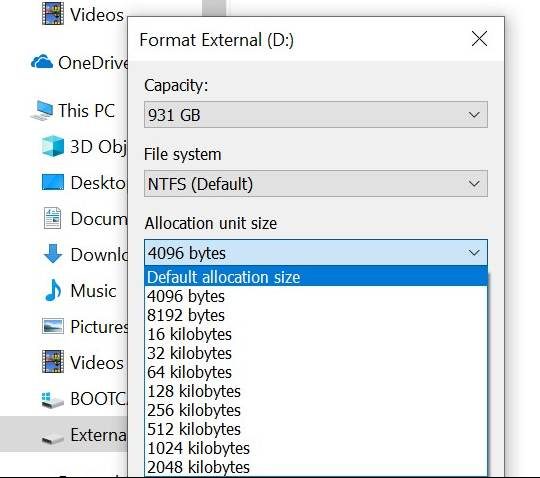Open the File system NTFS dropdown

(315, 184)
